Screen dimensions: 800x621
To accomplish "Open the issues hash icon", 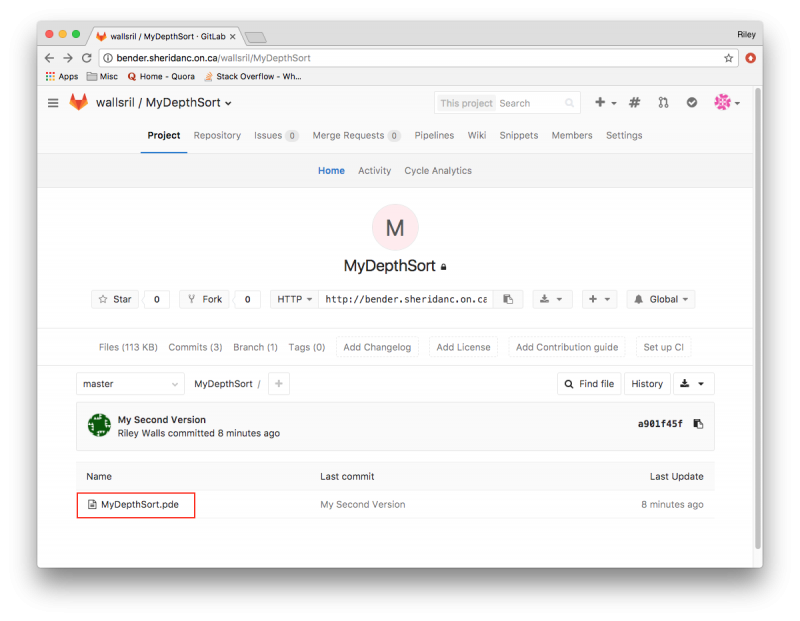I will [635, 103].
